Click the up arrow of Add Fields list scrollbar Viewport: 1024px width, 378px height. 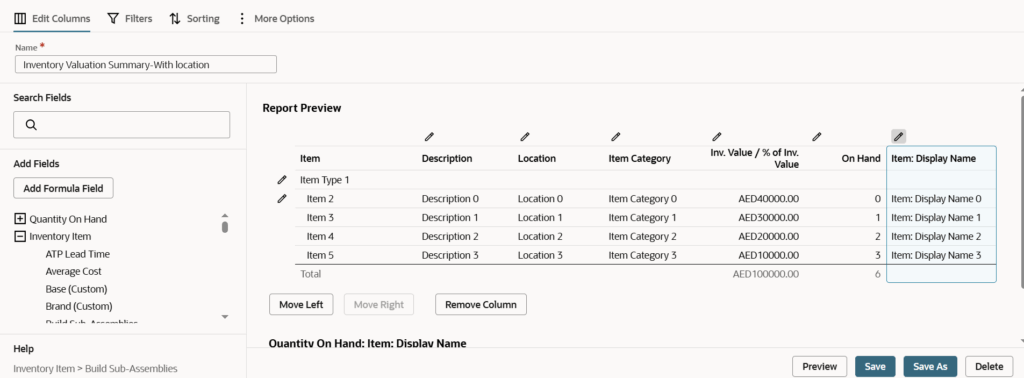225,215
